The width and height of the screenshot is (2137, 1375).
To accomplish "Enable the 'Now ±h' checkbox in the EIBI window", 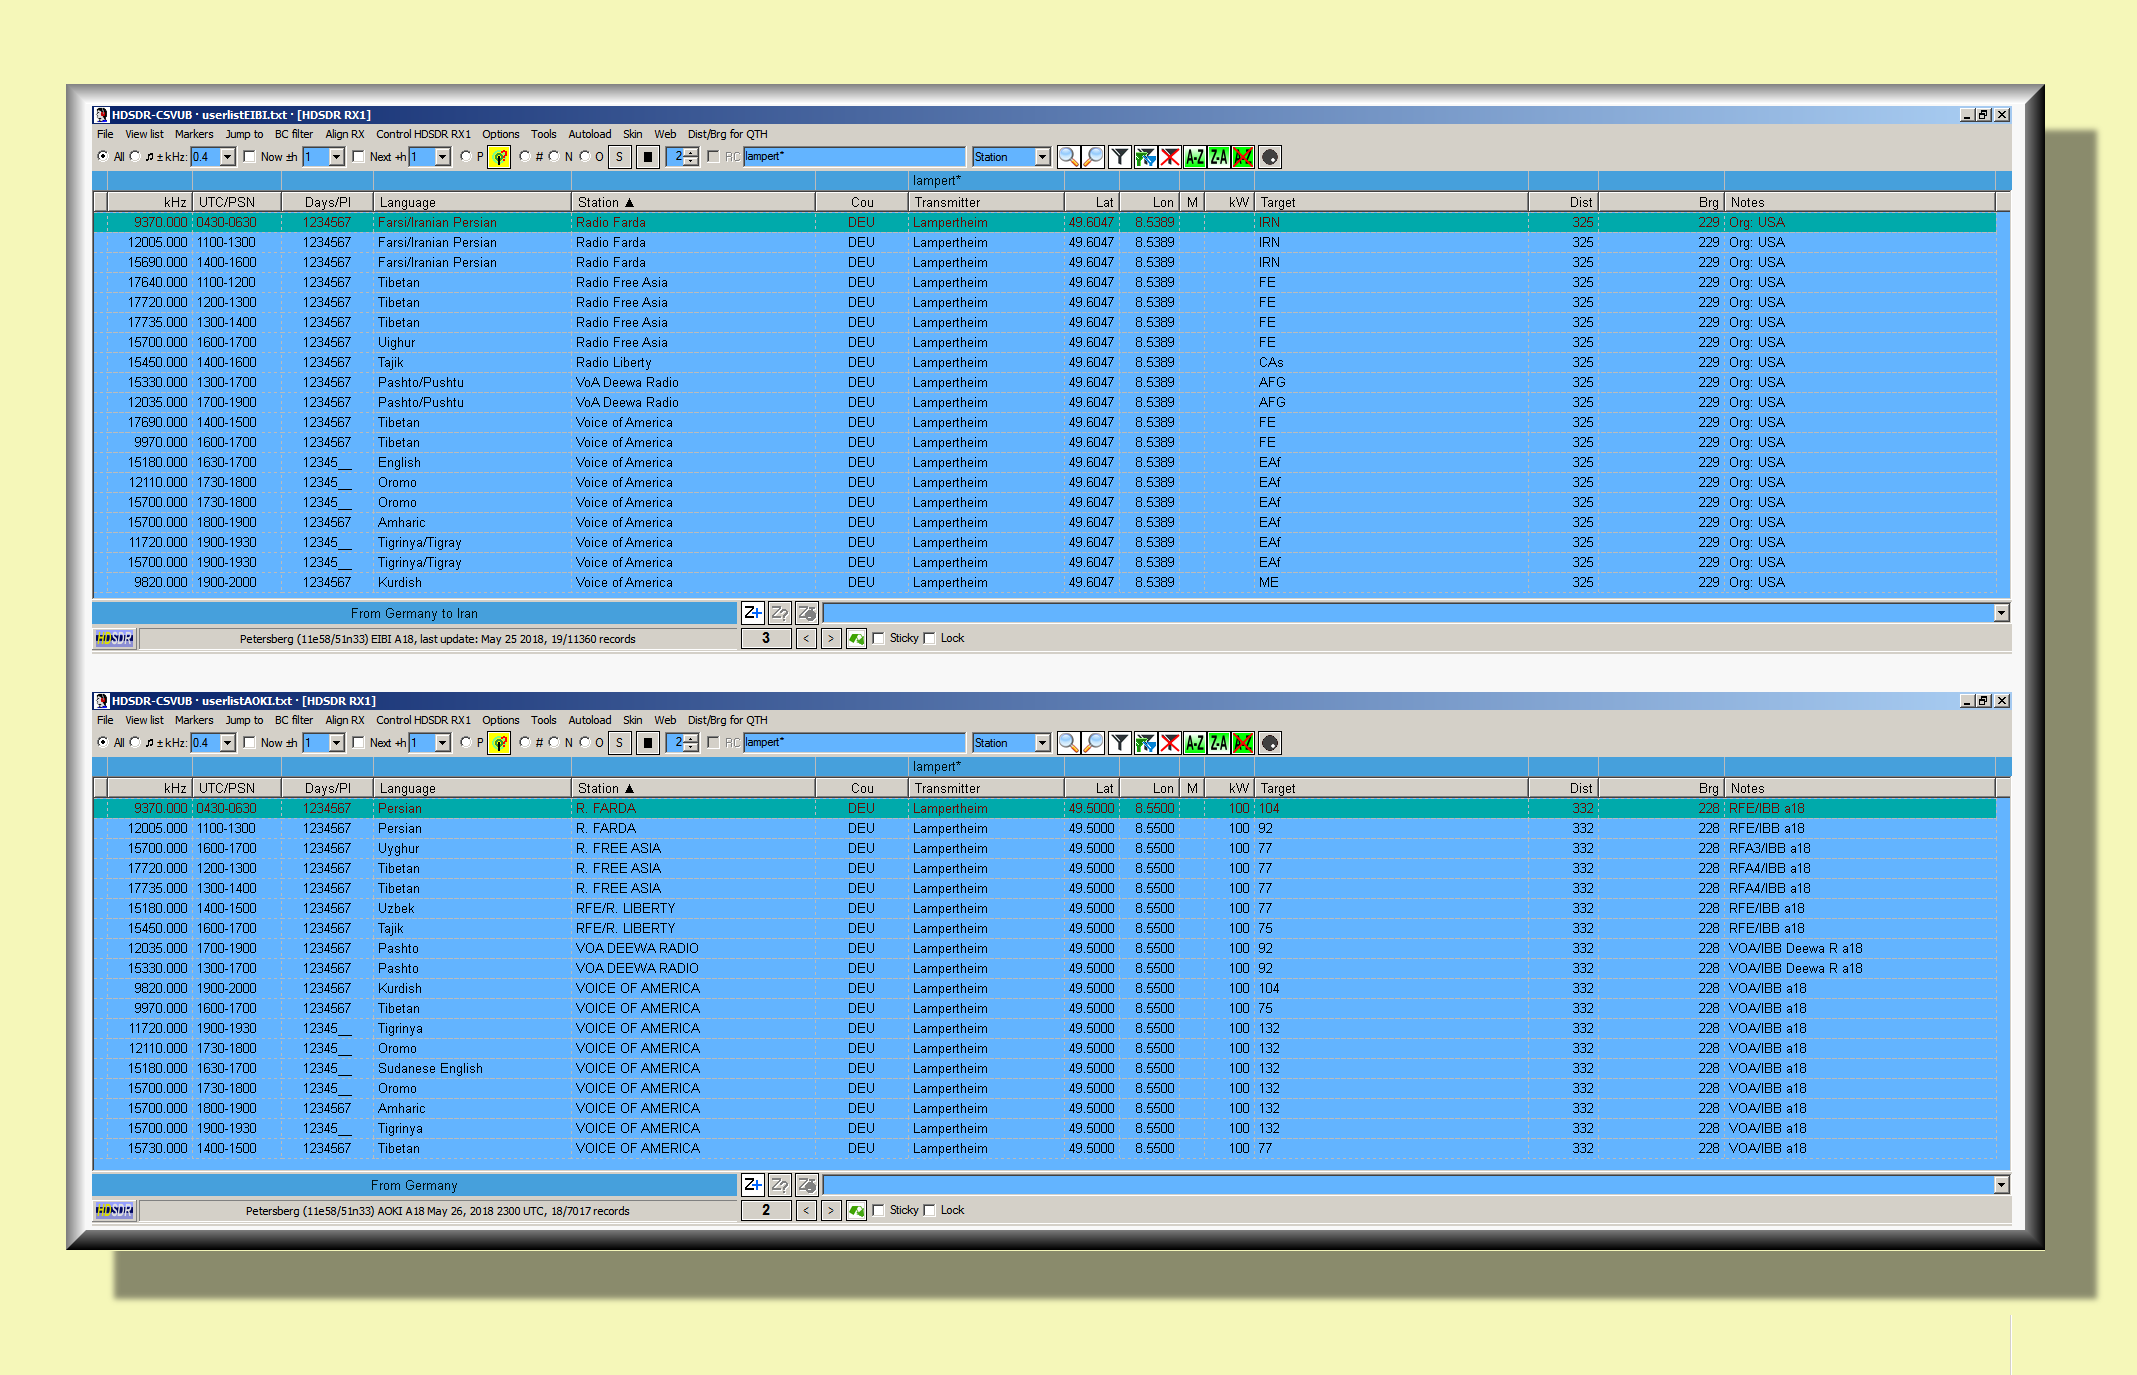I will (249, 156).
